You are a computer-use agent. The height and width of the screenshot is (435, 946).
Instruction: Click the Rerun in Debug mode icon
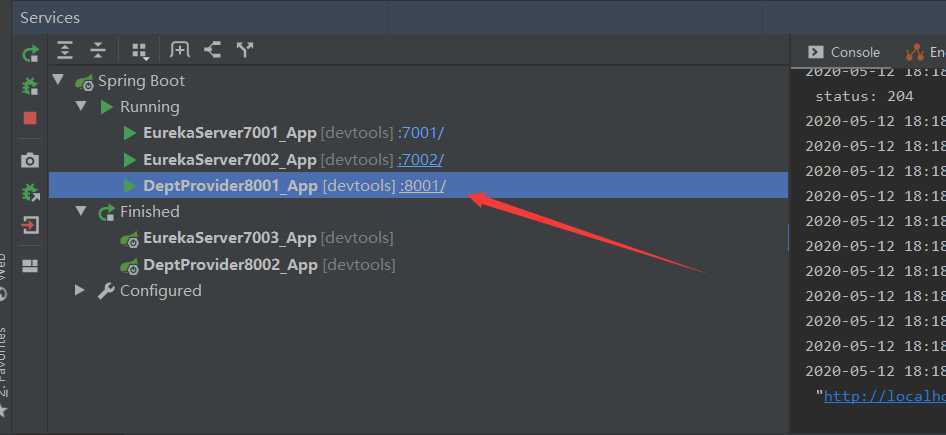pos(30,87)
